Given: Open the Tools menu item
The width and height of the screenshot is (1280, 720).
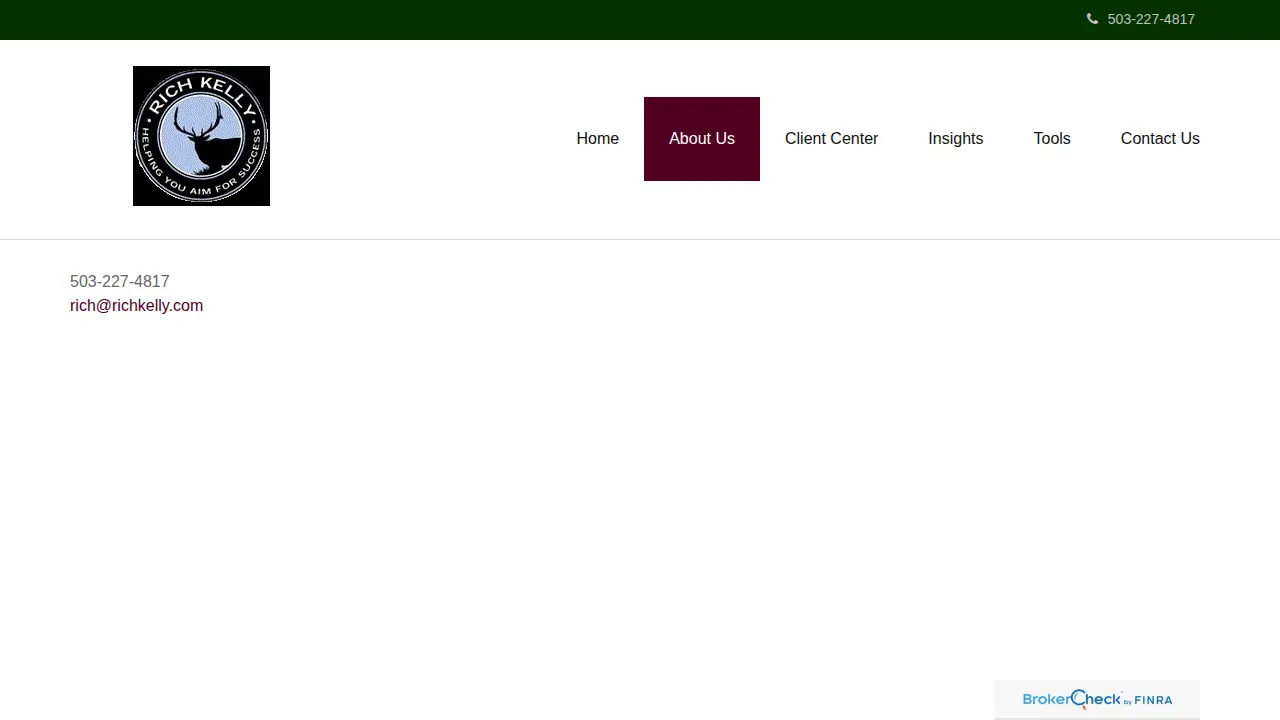Looking at the screenshot, I should 1052,139.
